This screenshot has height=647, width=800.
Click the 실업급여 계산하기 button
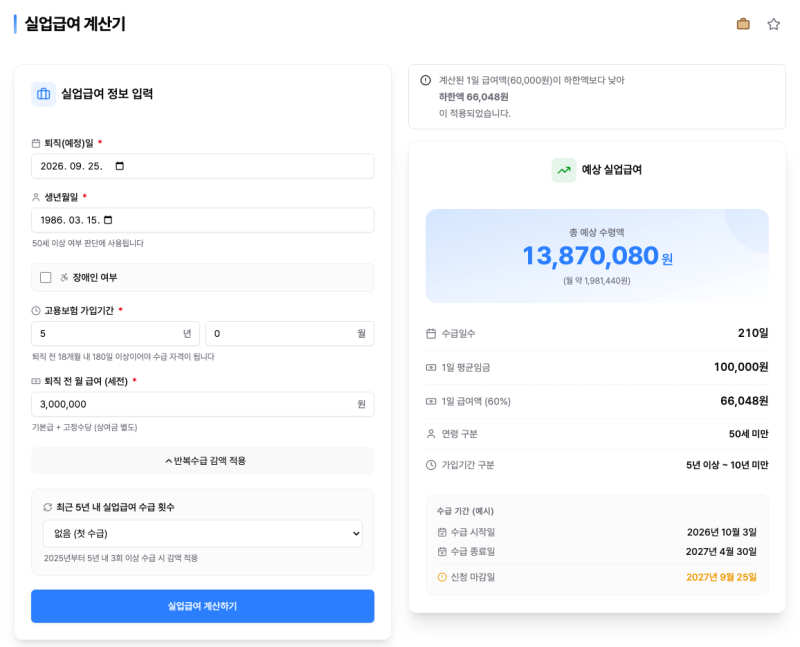[203, 606]
